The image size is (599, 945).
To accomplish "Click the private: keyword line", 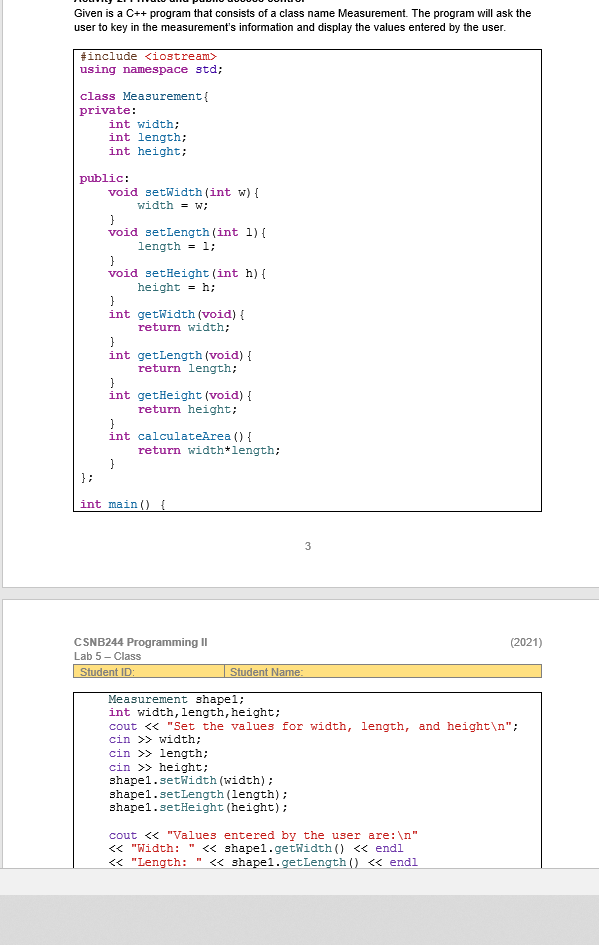I will [x=108, y=110].
